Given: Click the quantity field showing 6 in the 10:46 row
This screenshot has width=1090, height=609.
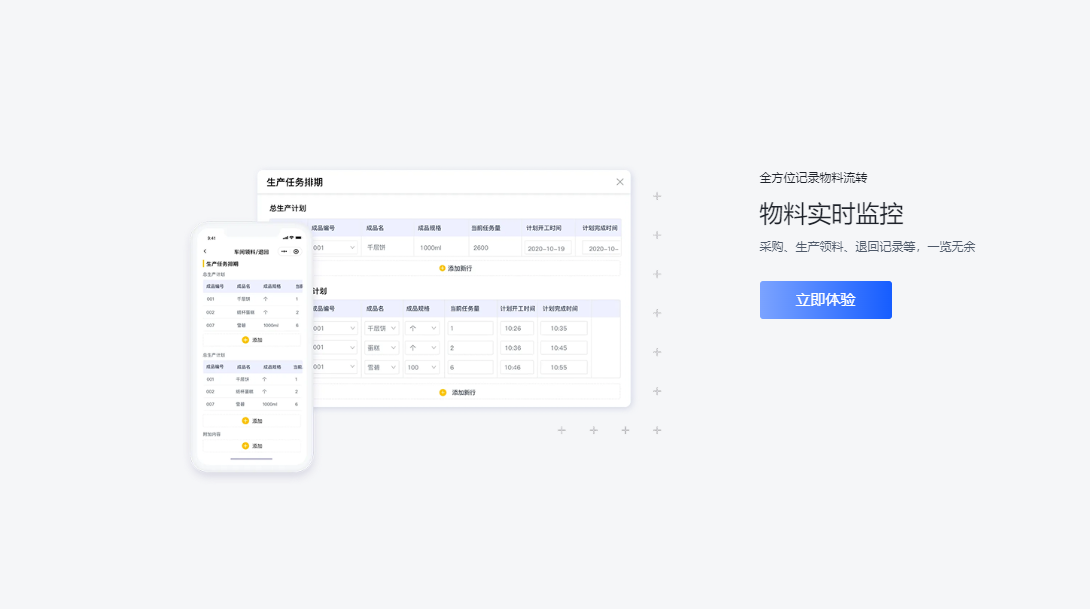Looking at the screenshot, I should (x=470, y=367).
